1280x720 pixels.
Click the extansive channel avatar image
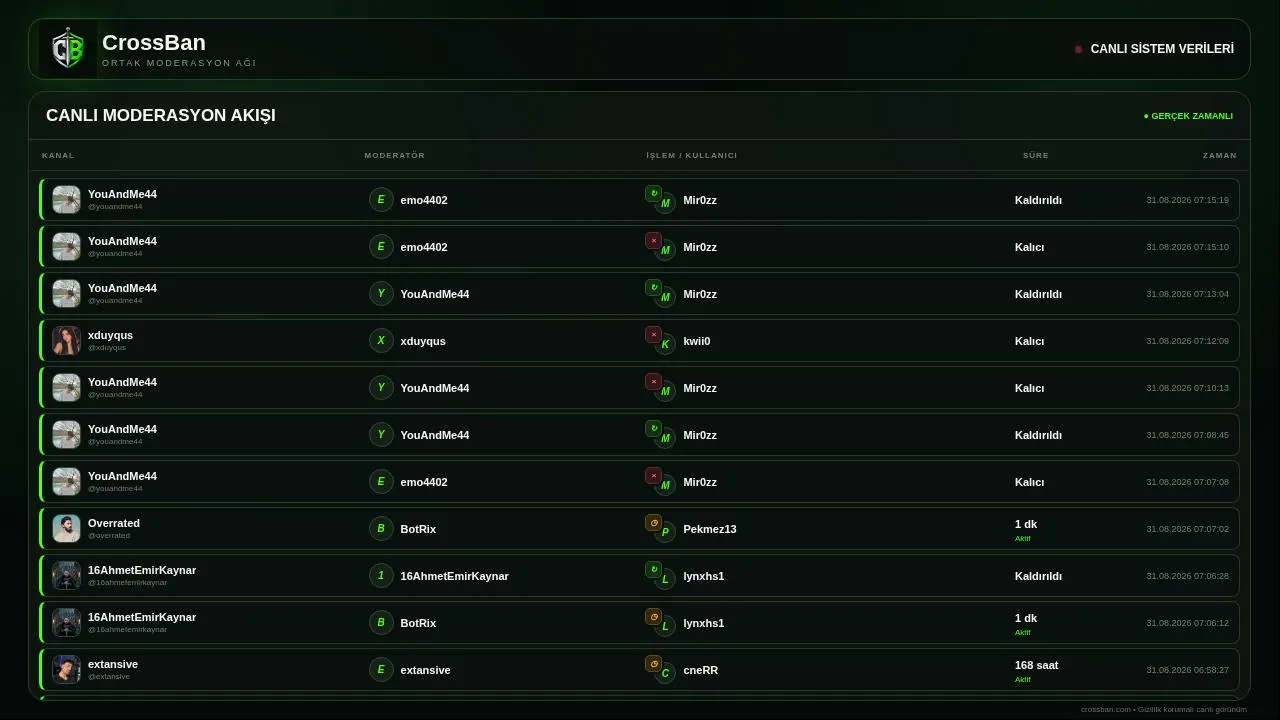pos(66,669)
